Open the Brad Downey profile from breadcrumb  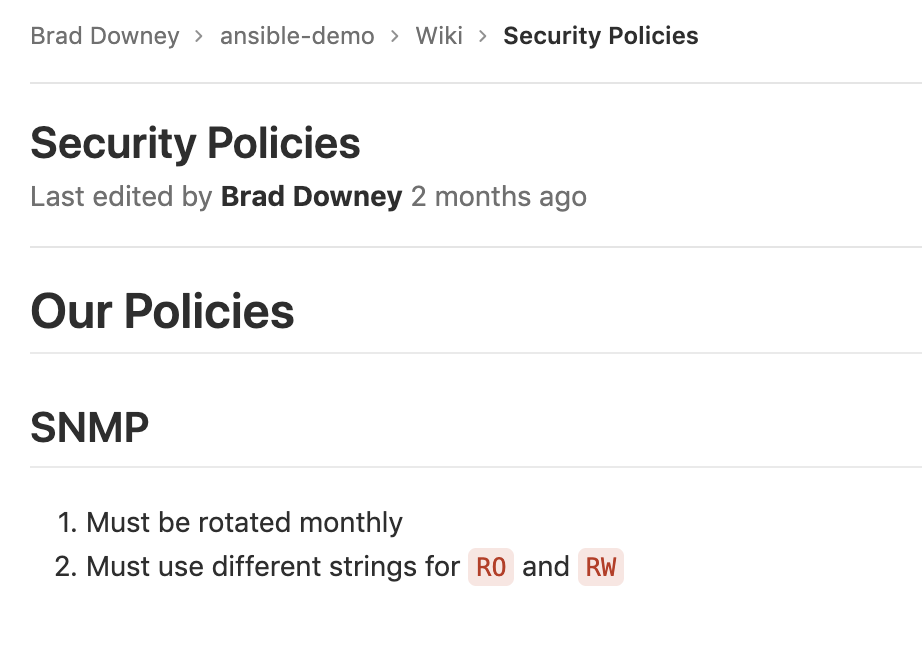pyautogui.click(x=104, y=36)
